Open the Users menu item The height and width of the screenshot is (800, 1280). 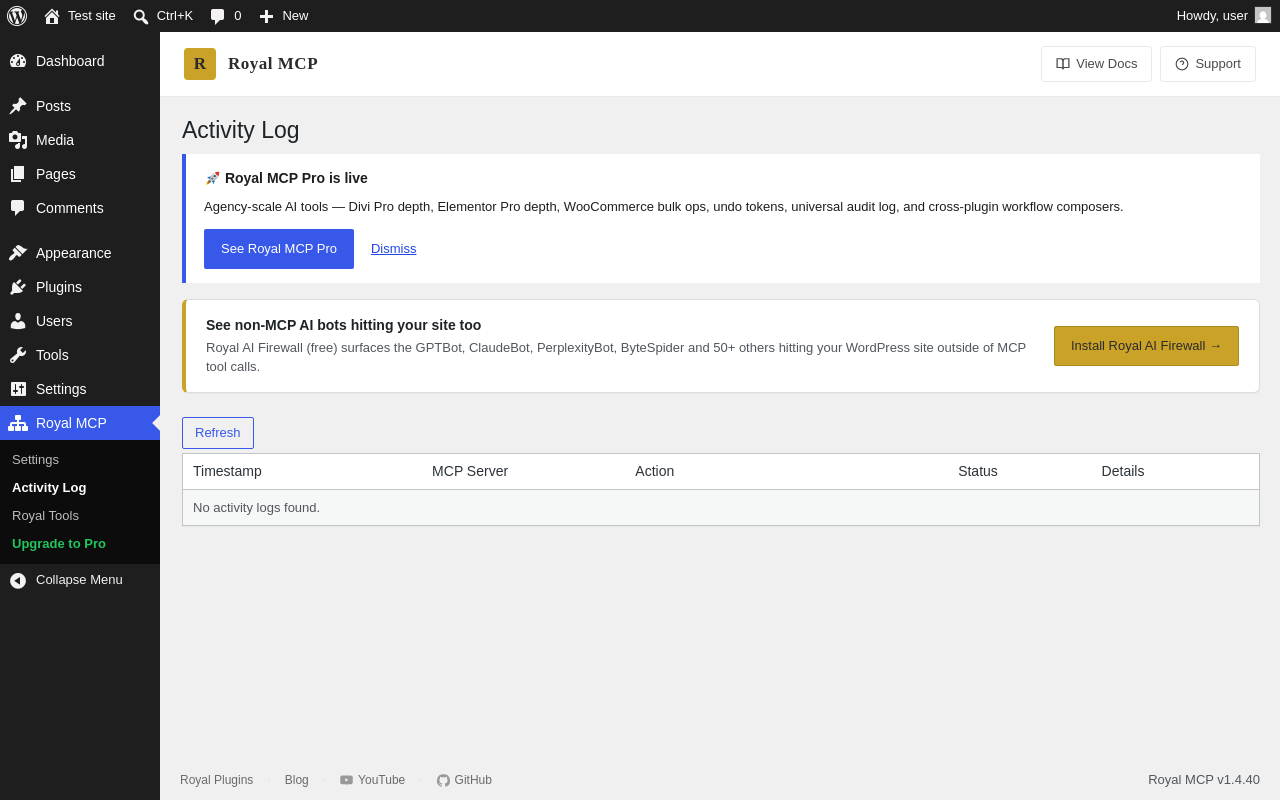[x=80, y=321]
